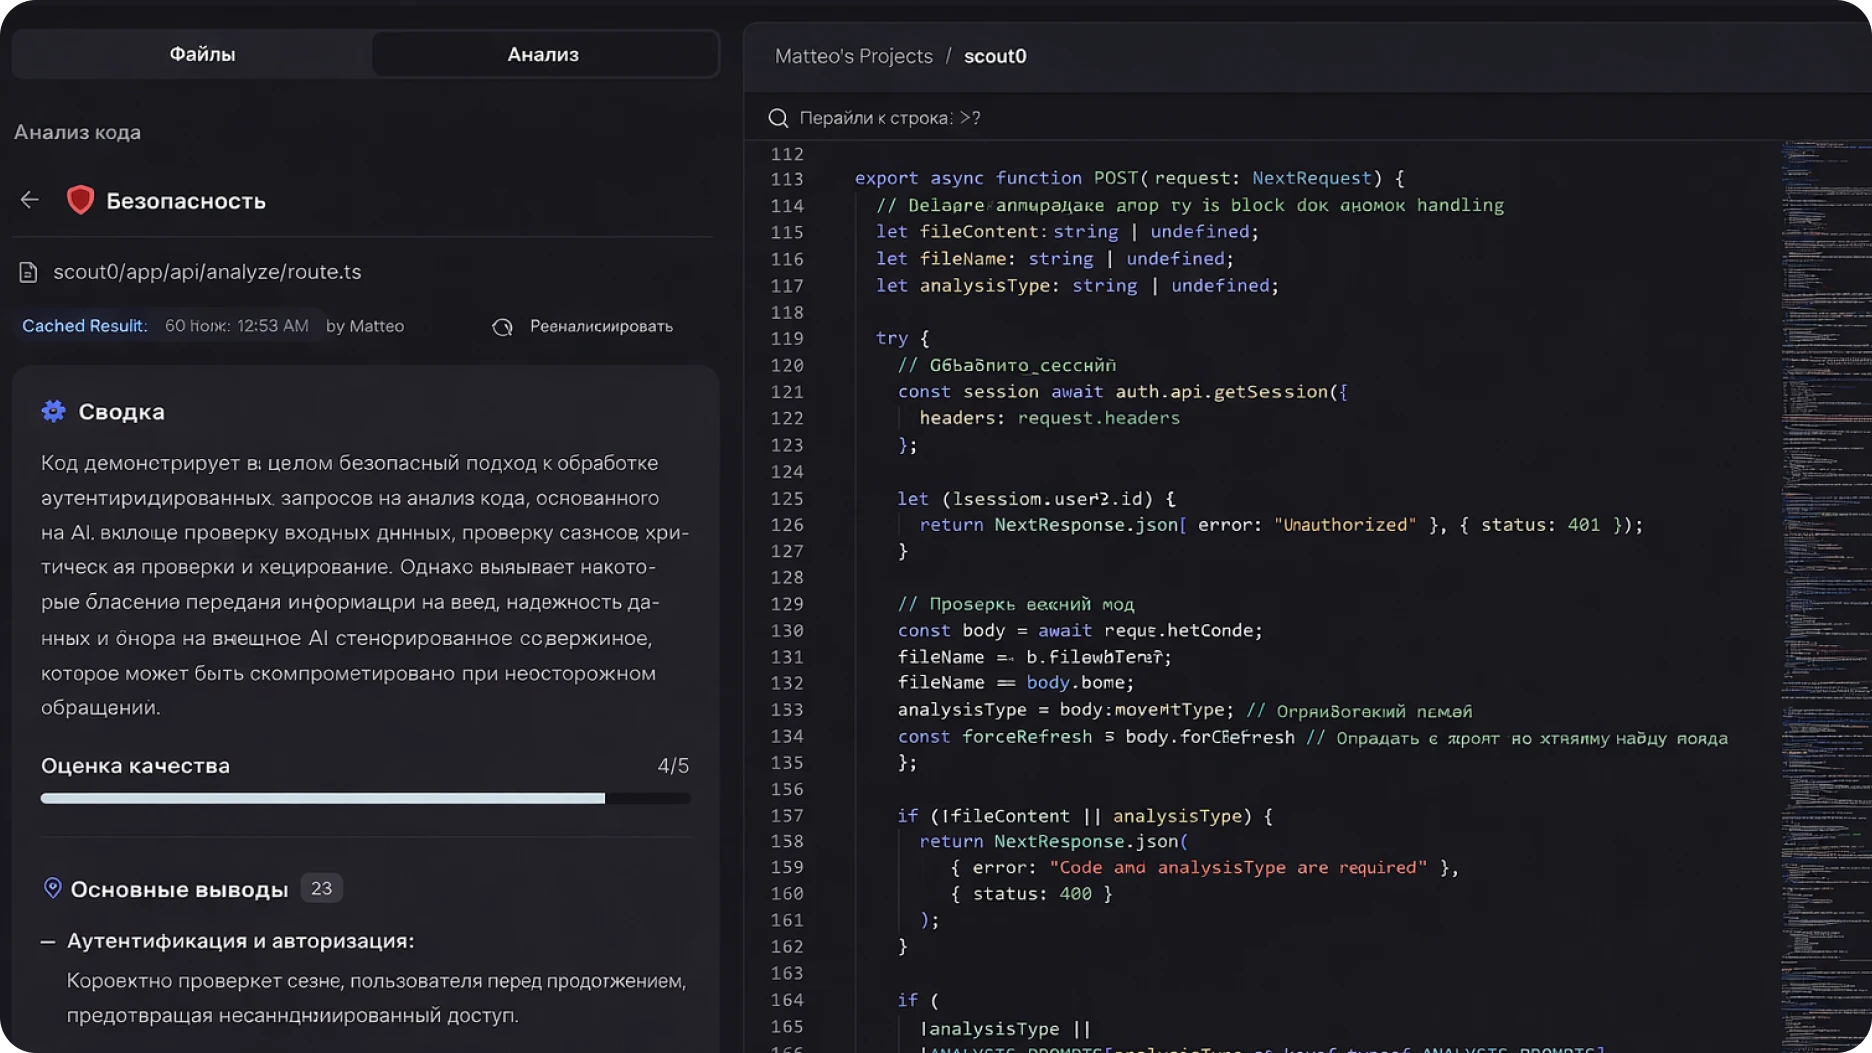Click the gear icon beside Сводка
The width and height of the screenshot is (1872, 1053).
[x=53, y=411]
